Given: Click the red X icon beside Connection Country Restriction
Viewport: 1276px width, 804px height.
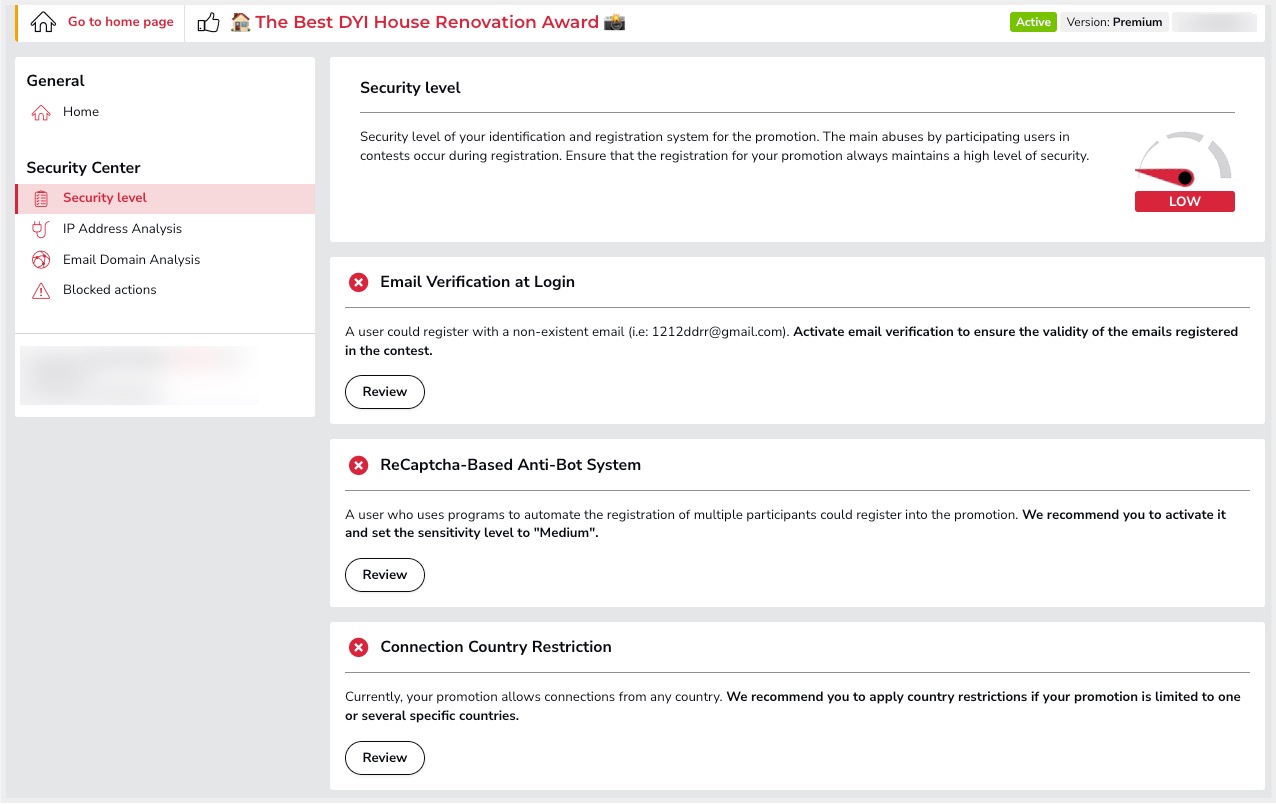Looking at the screenshot, I should click(358, 648).
